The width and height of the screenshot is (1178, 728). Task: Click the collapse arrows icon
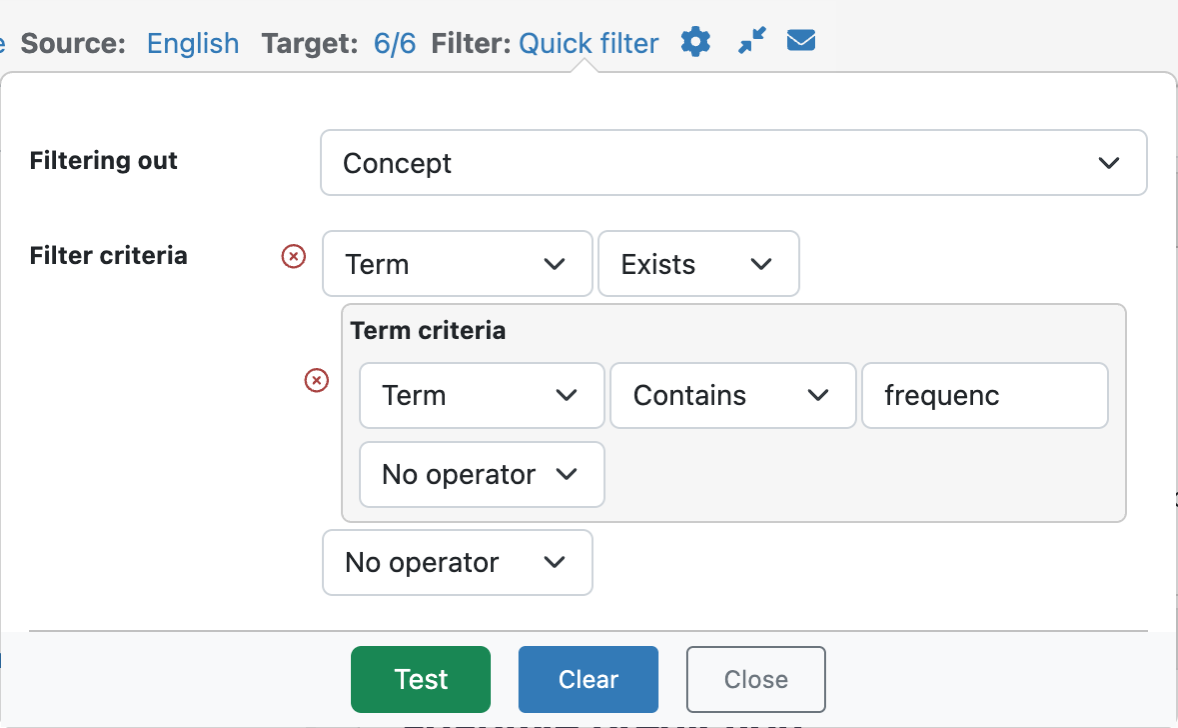tap(752, 41)
